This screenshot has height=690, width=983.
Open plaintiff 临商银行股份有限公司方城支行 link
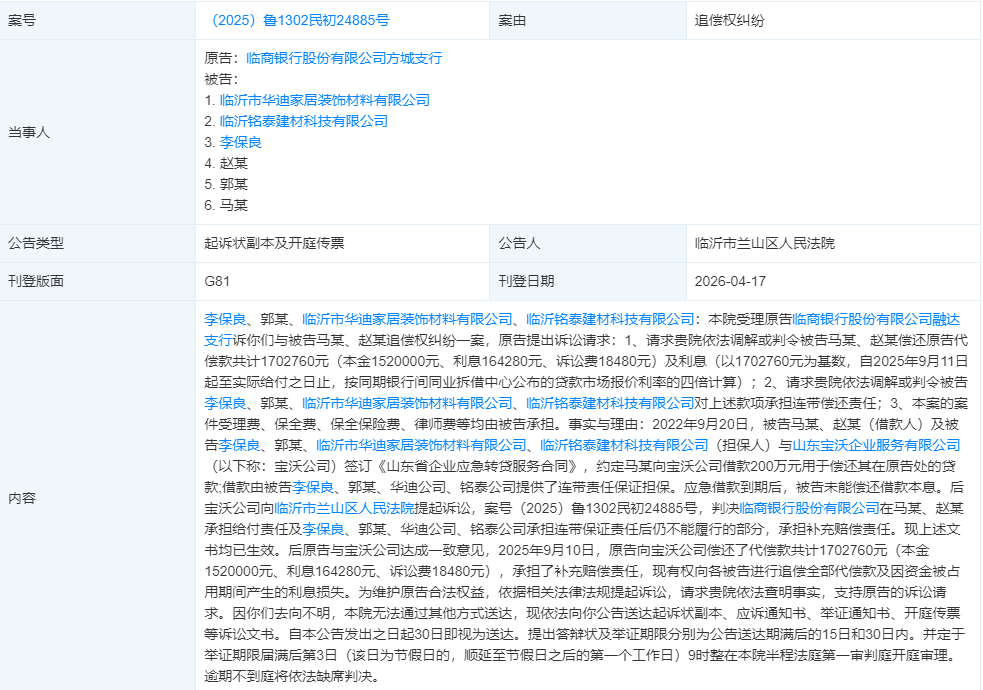point(344,58)
